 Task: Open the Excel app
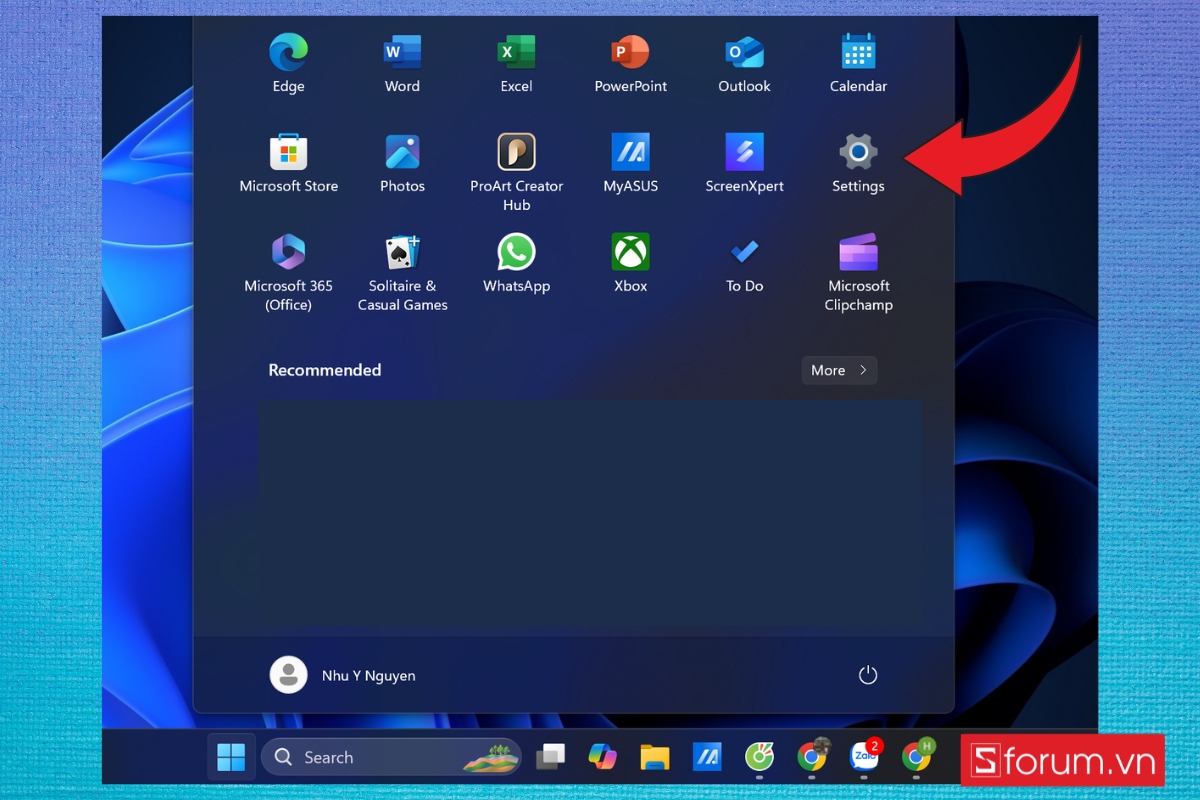point(516,62)
